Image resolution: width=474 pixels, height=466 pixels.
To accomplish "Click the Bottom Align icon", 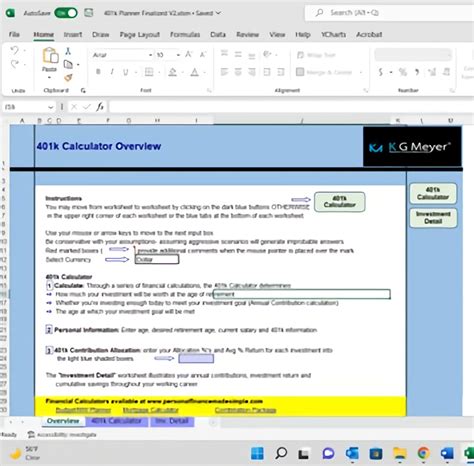I will 252,55.
